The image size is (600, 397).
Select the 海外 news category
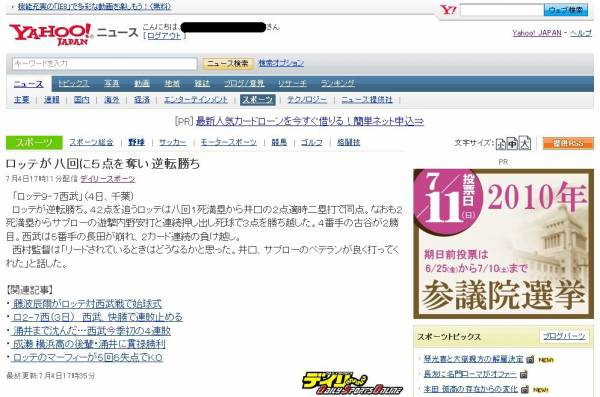click(112, 100)
